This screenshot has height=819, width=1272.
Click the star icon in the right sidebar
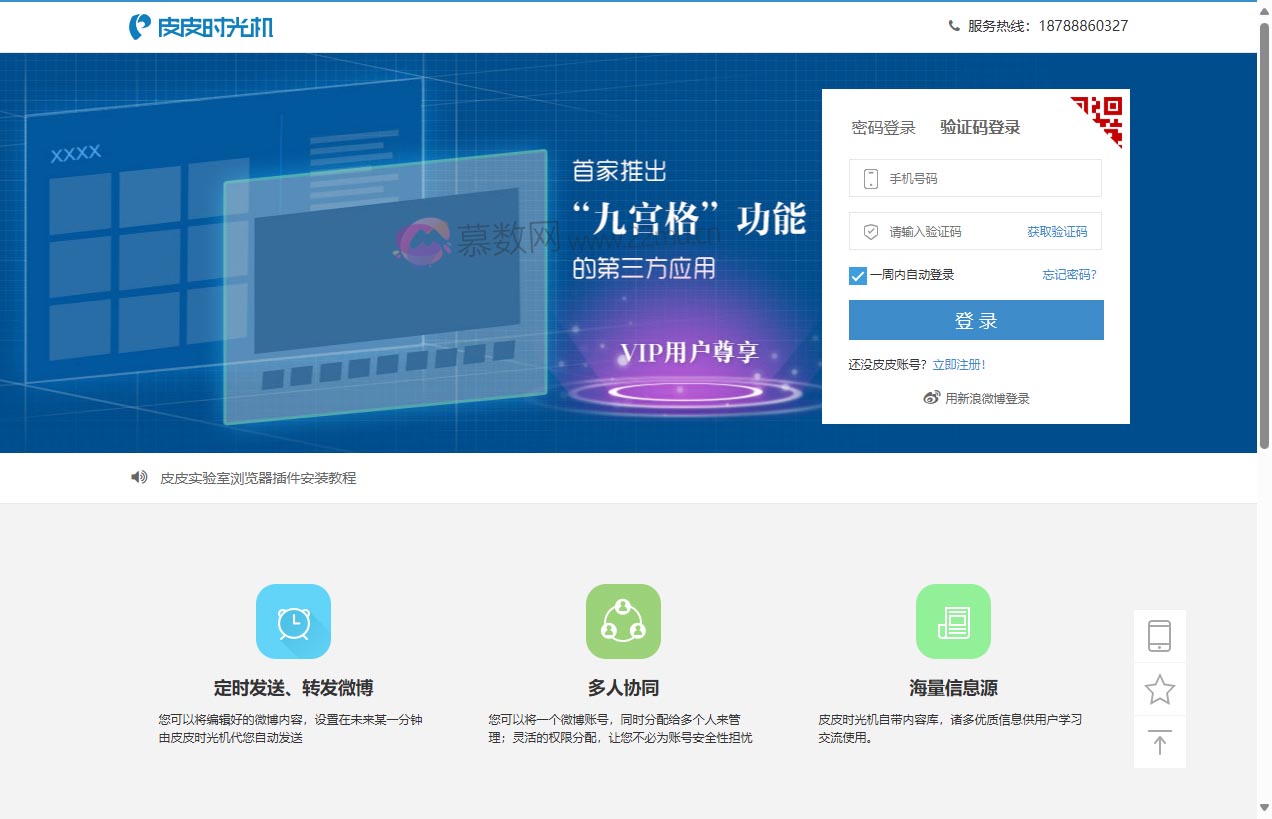pos(1159,689)
